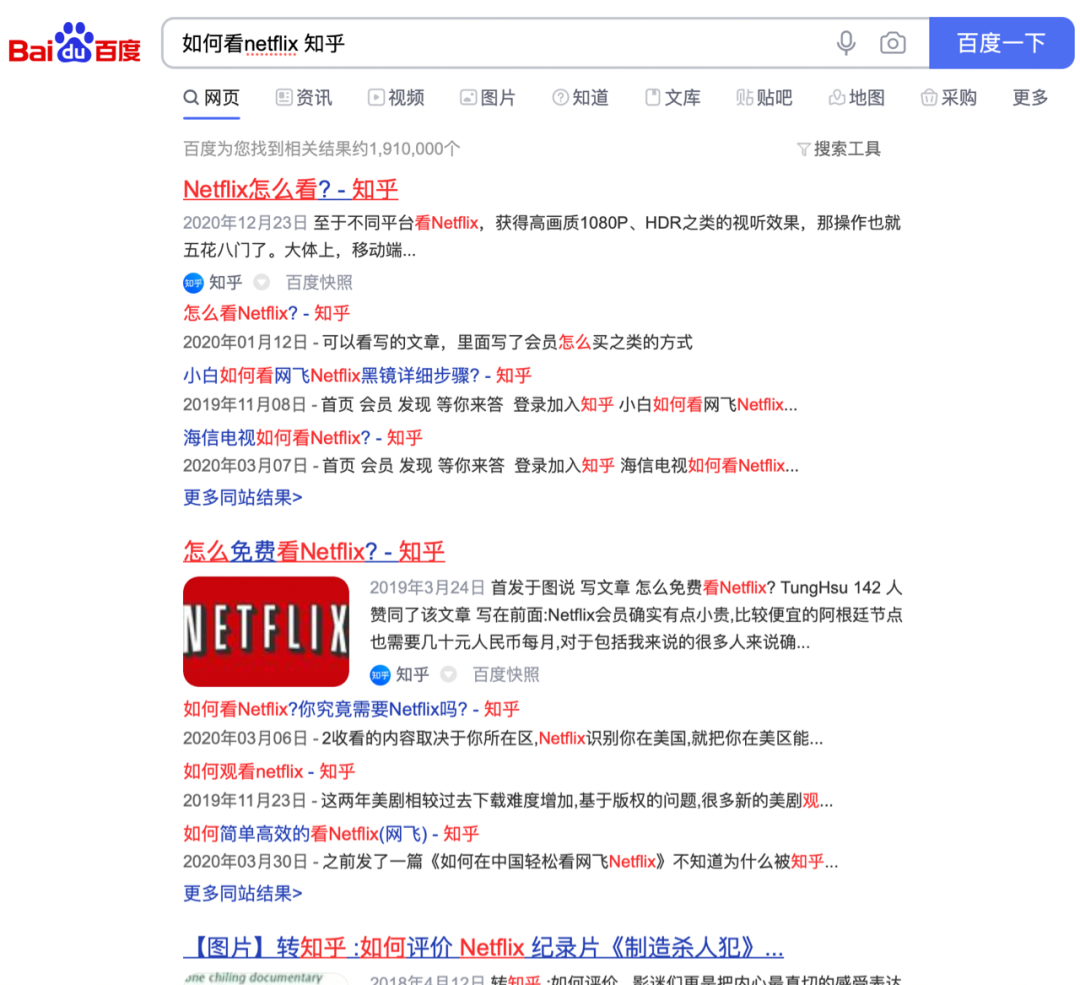The image size is (1080, 985).
Task: Open 百度快照 for 怎么免费看Netflix result
Action: pos(506,675)
